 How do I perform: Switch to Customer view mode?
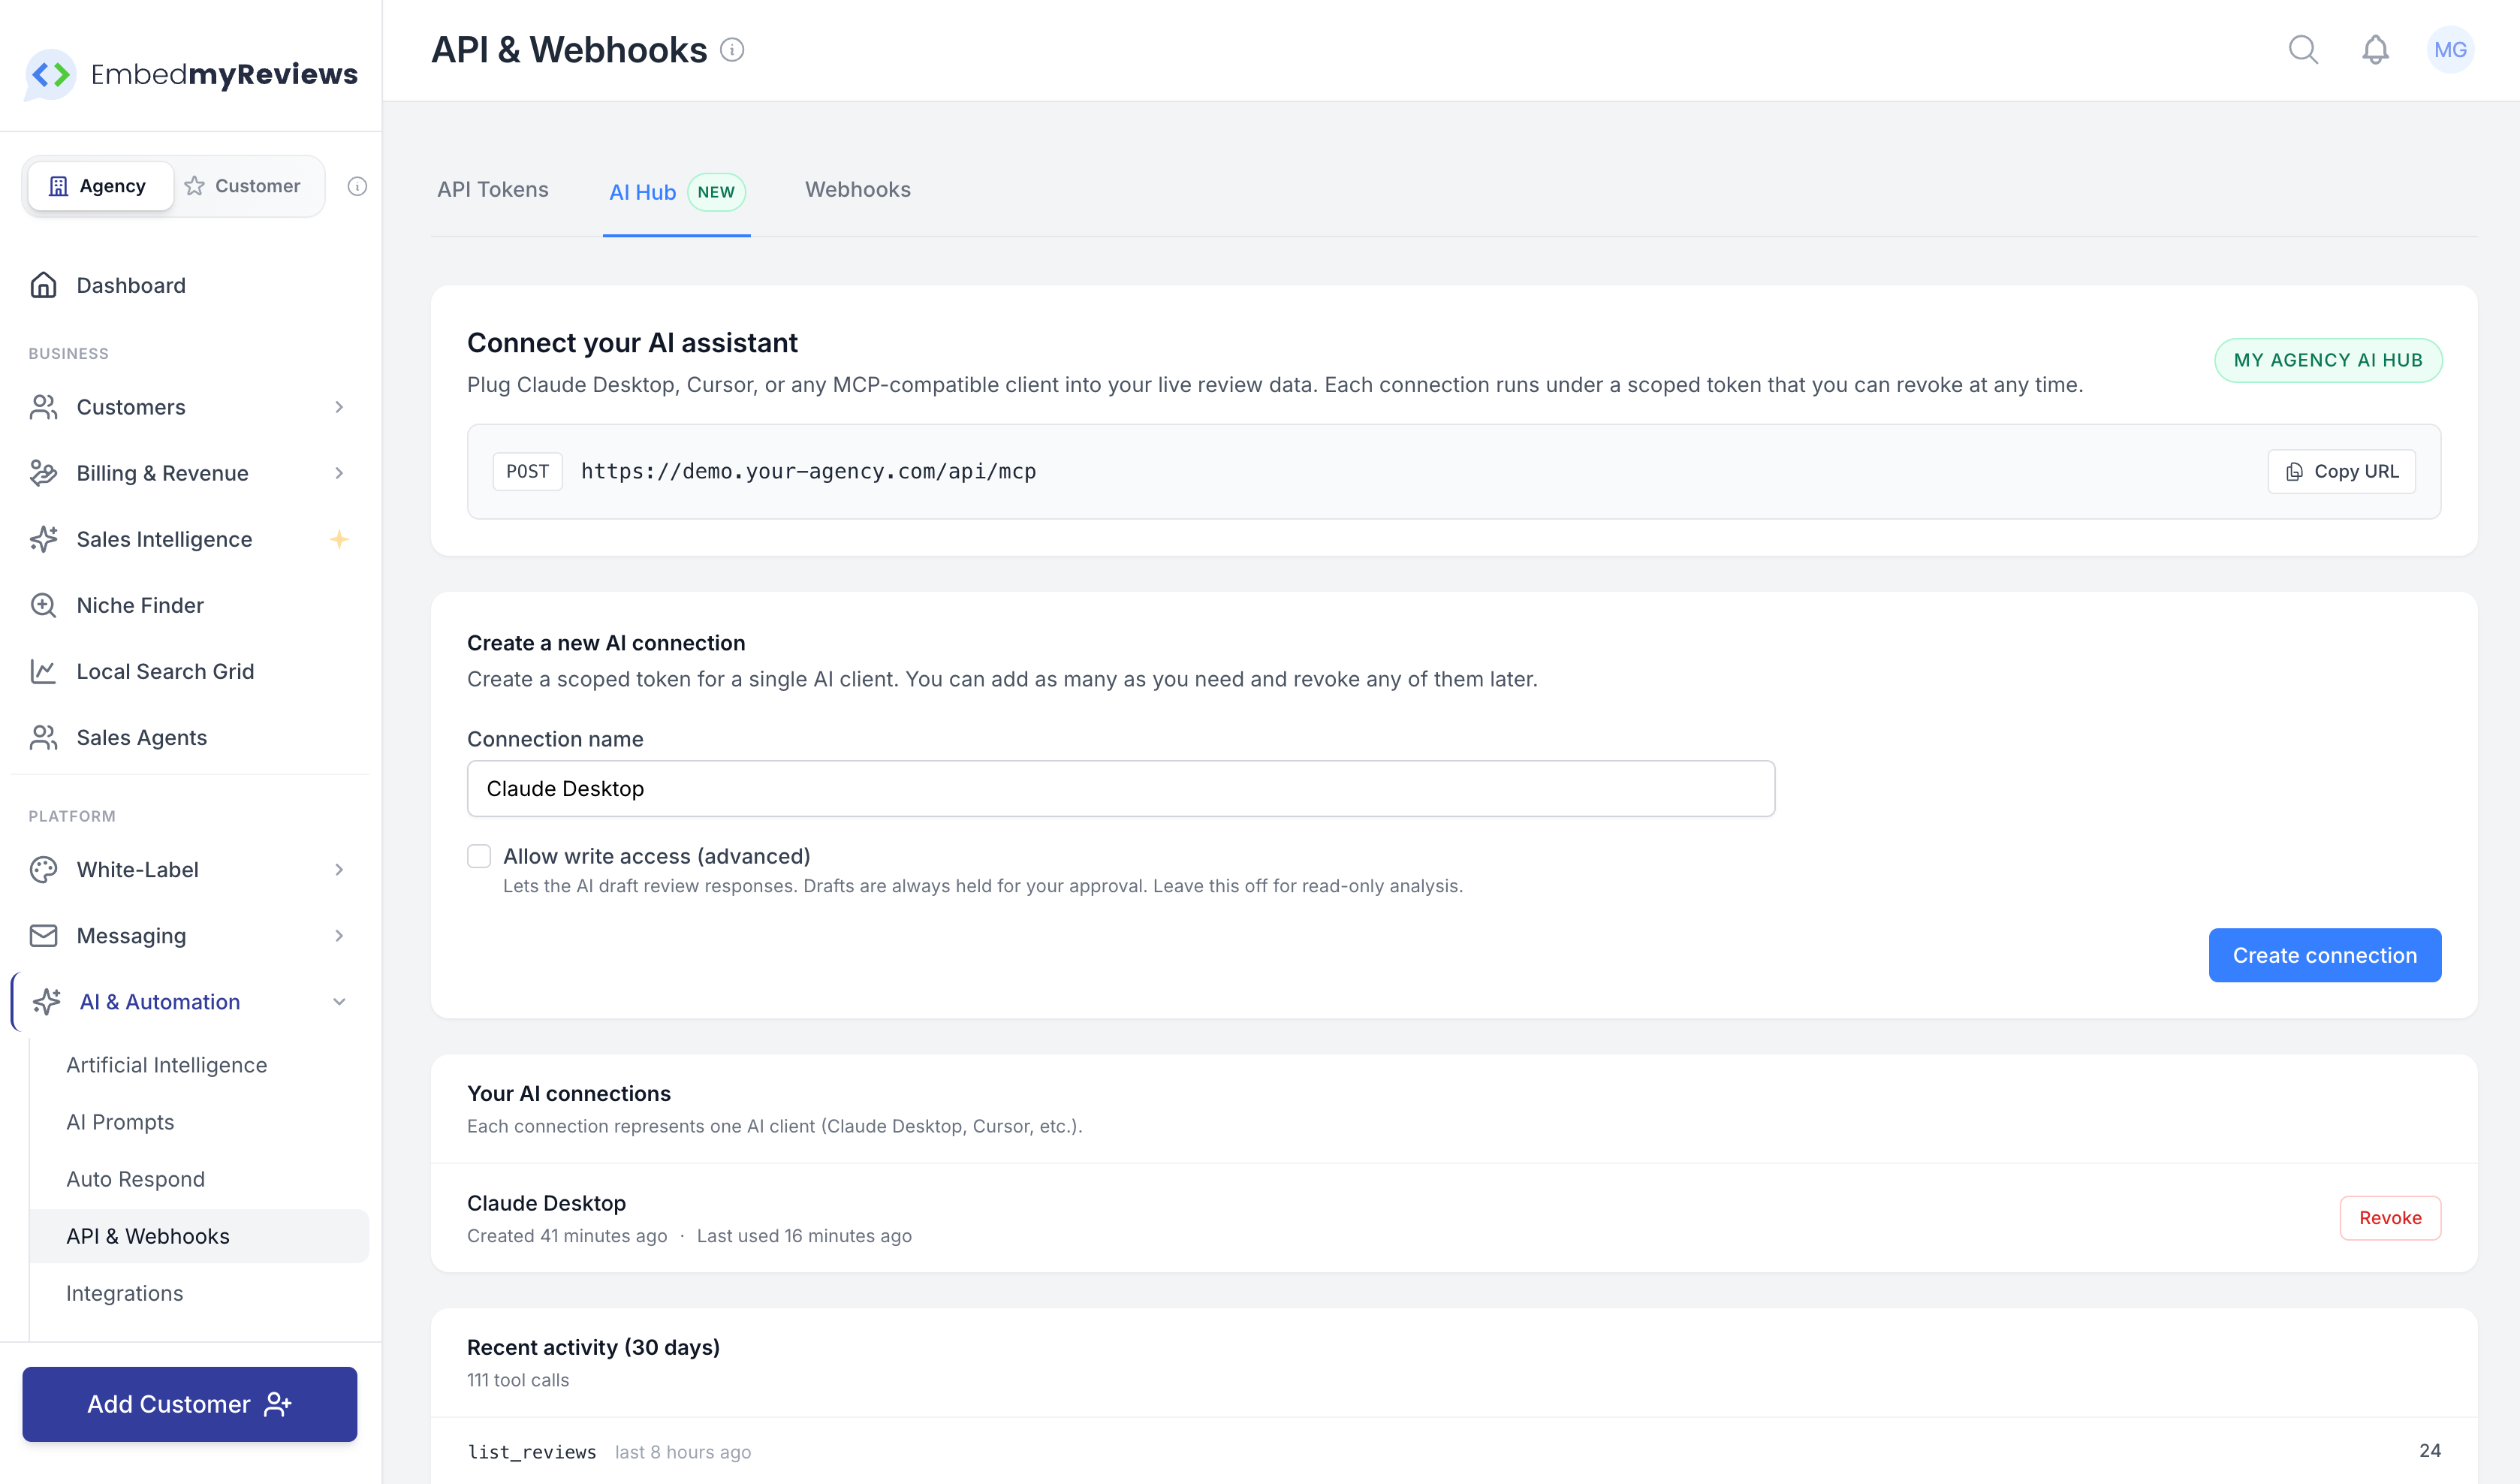click(x=243, y=186)
